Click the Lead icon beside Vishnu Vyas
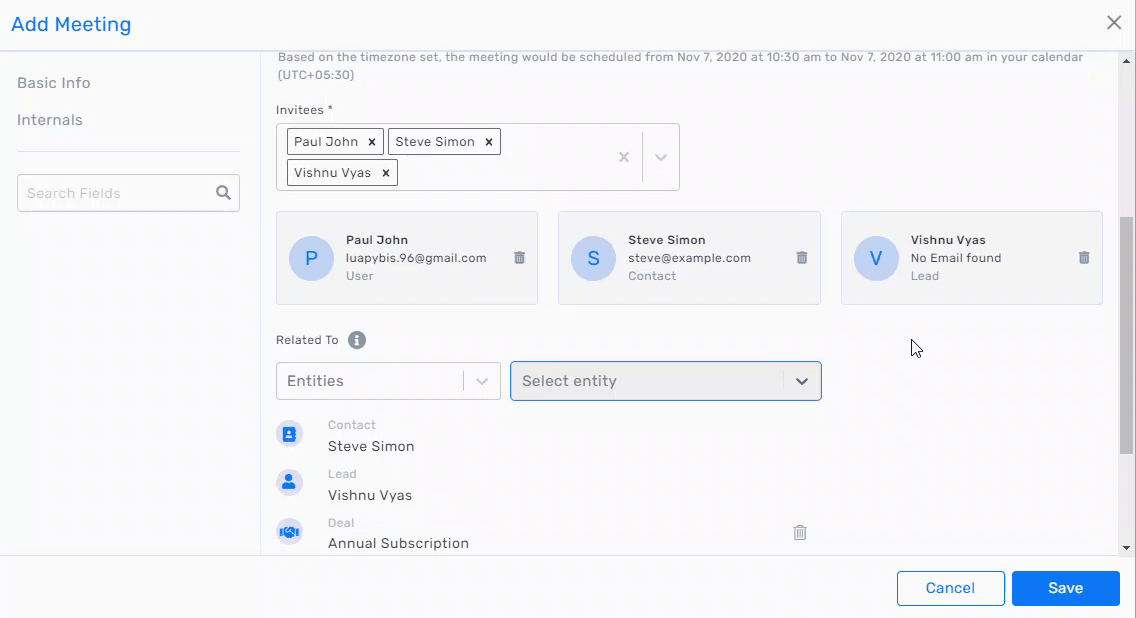This screenshot has width=1136, height=618. [289, 483]
